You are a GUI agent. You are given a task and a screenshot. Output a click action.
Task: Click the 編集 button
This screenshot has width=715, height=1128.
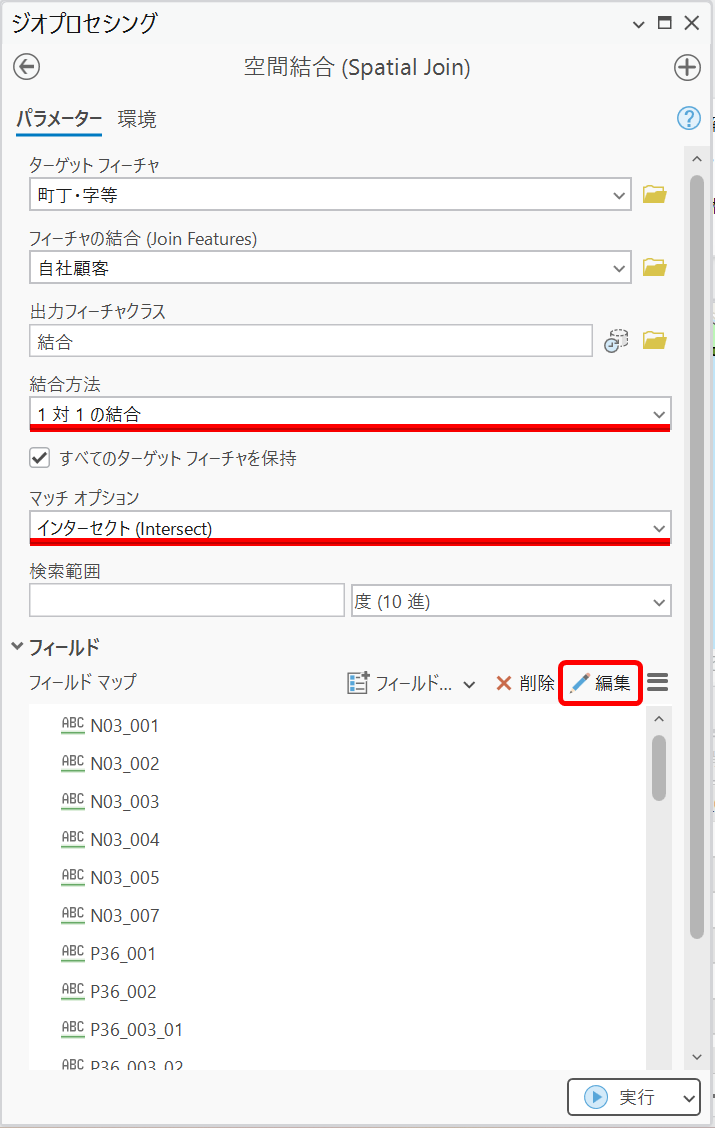602,684
